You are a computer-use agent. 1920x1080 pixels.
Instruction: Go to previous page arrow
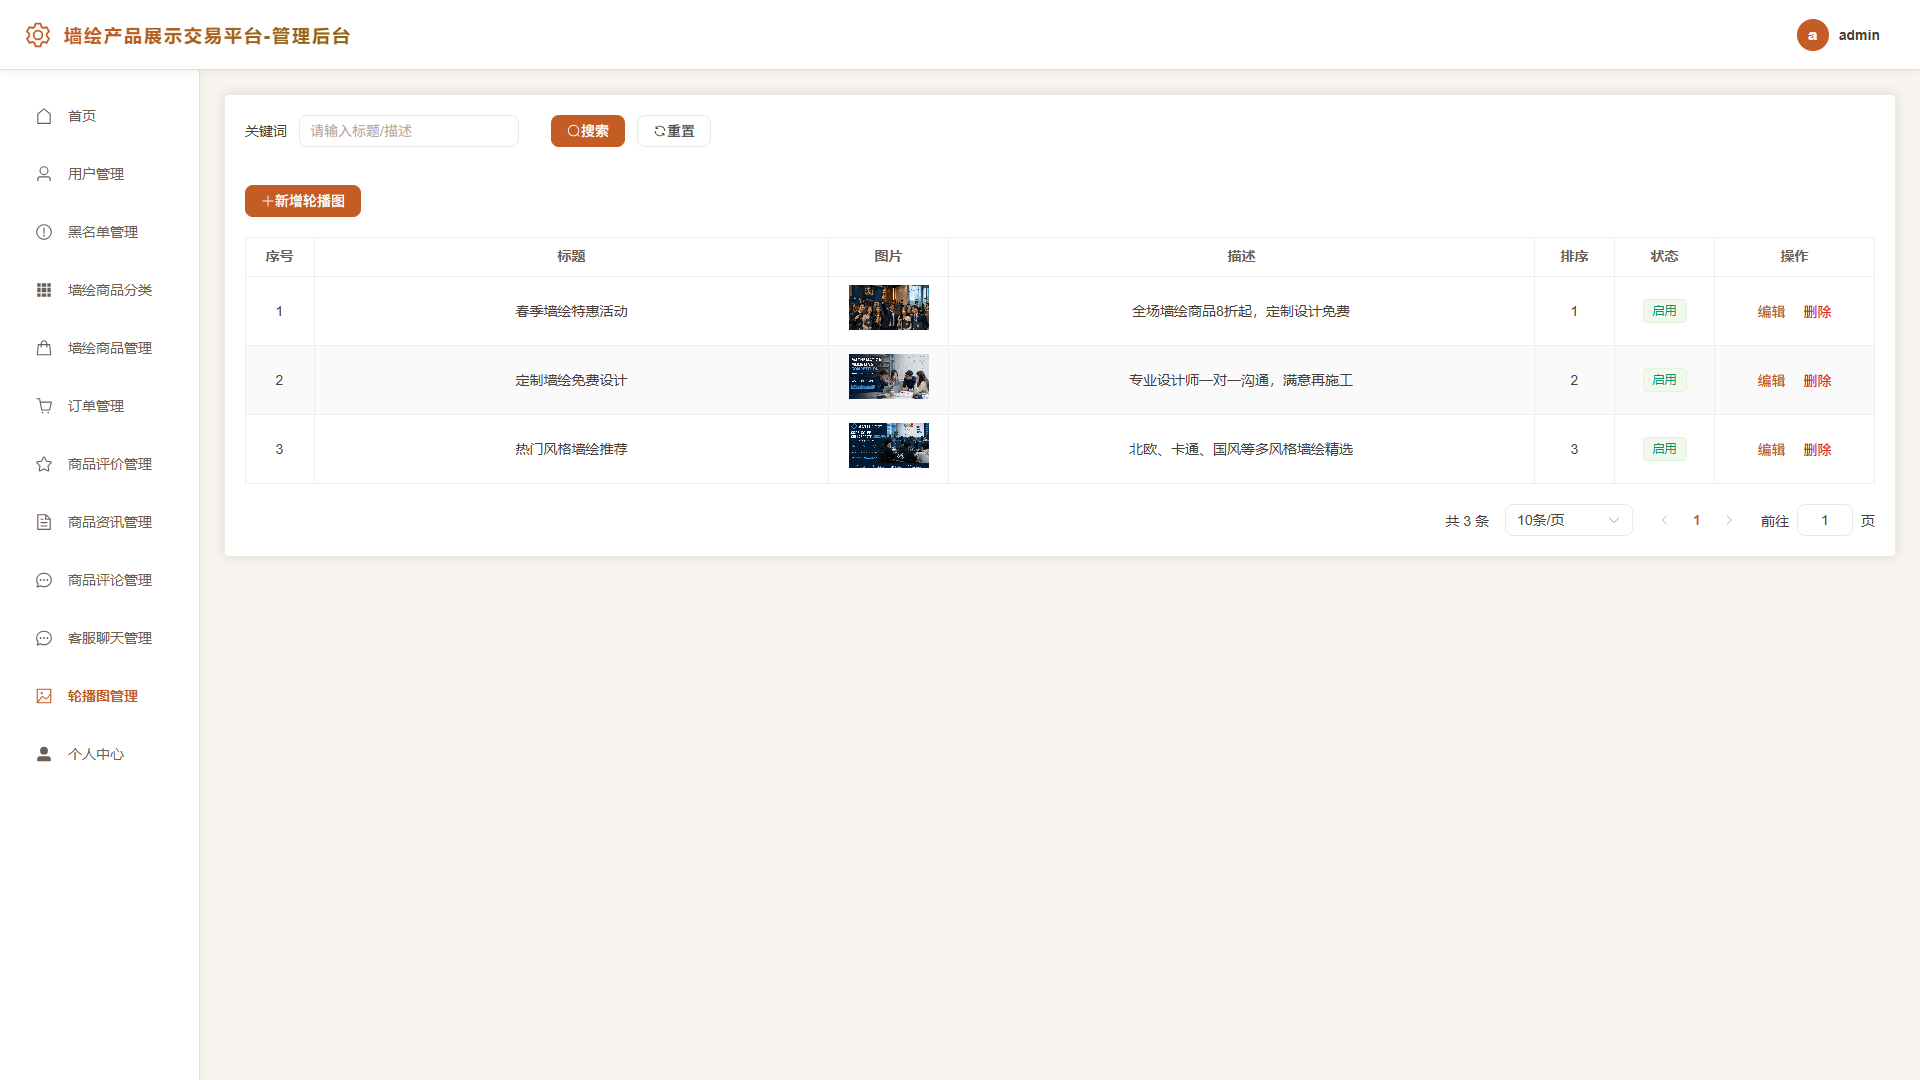pos(1665,520)
